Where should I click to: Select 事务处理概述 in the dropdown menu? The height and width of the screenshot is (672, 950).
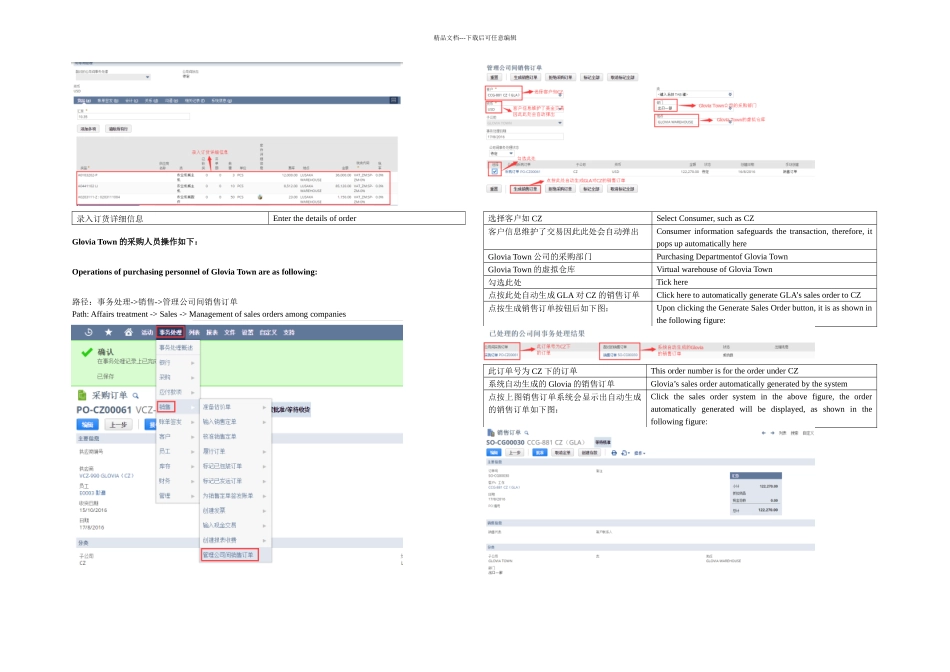[177, 348]
